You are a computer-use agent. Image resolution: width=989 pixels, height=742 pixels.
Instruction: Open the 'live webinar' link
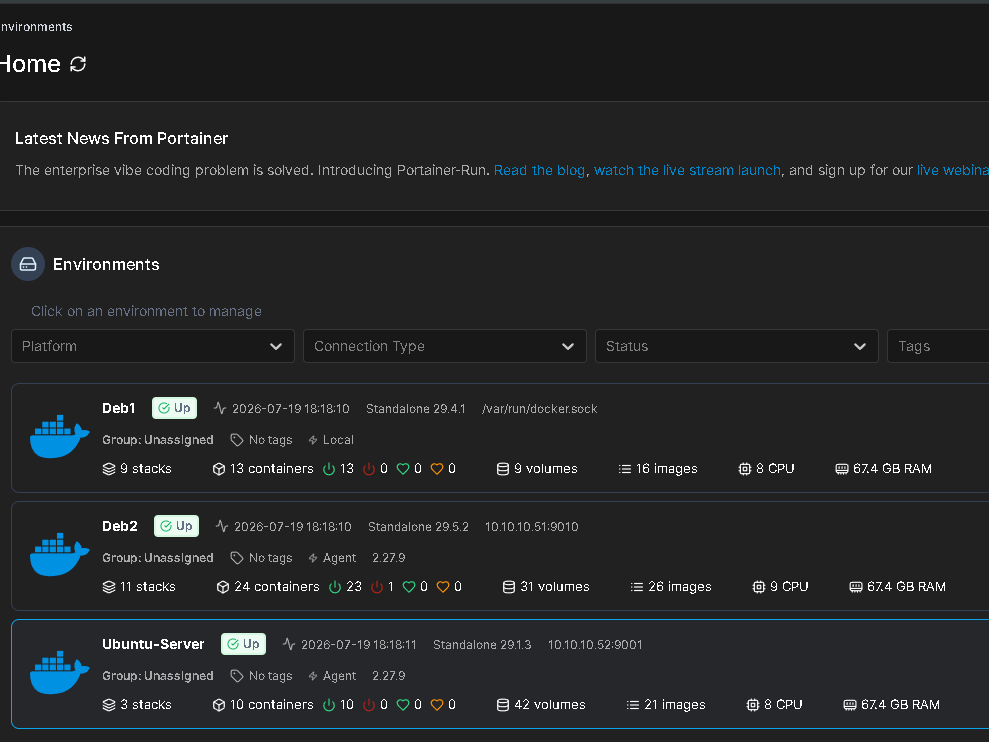[x=953, y=170]
